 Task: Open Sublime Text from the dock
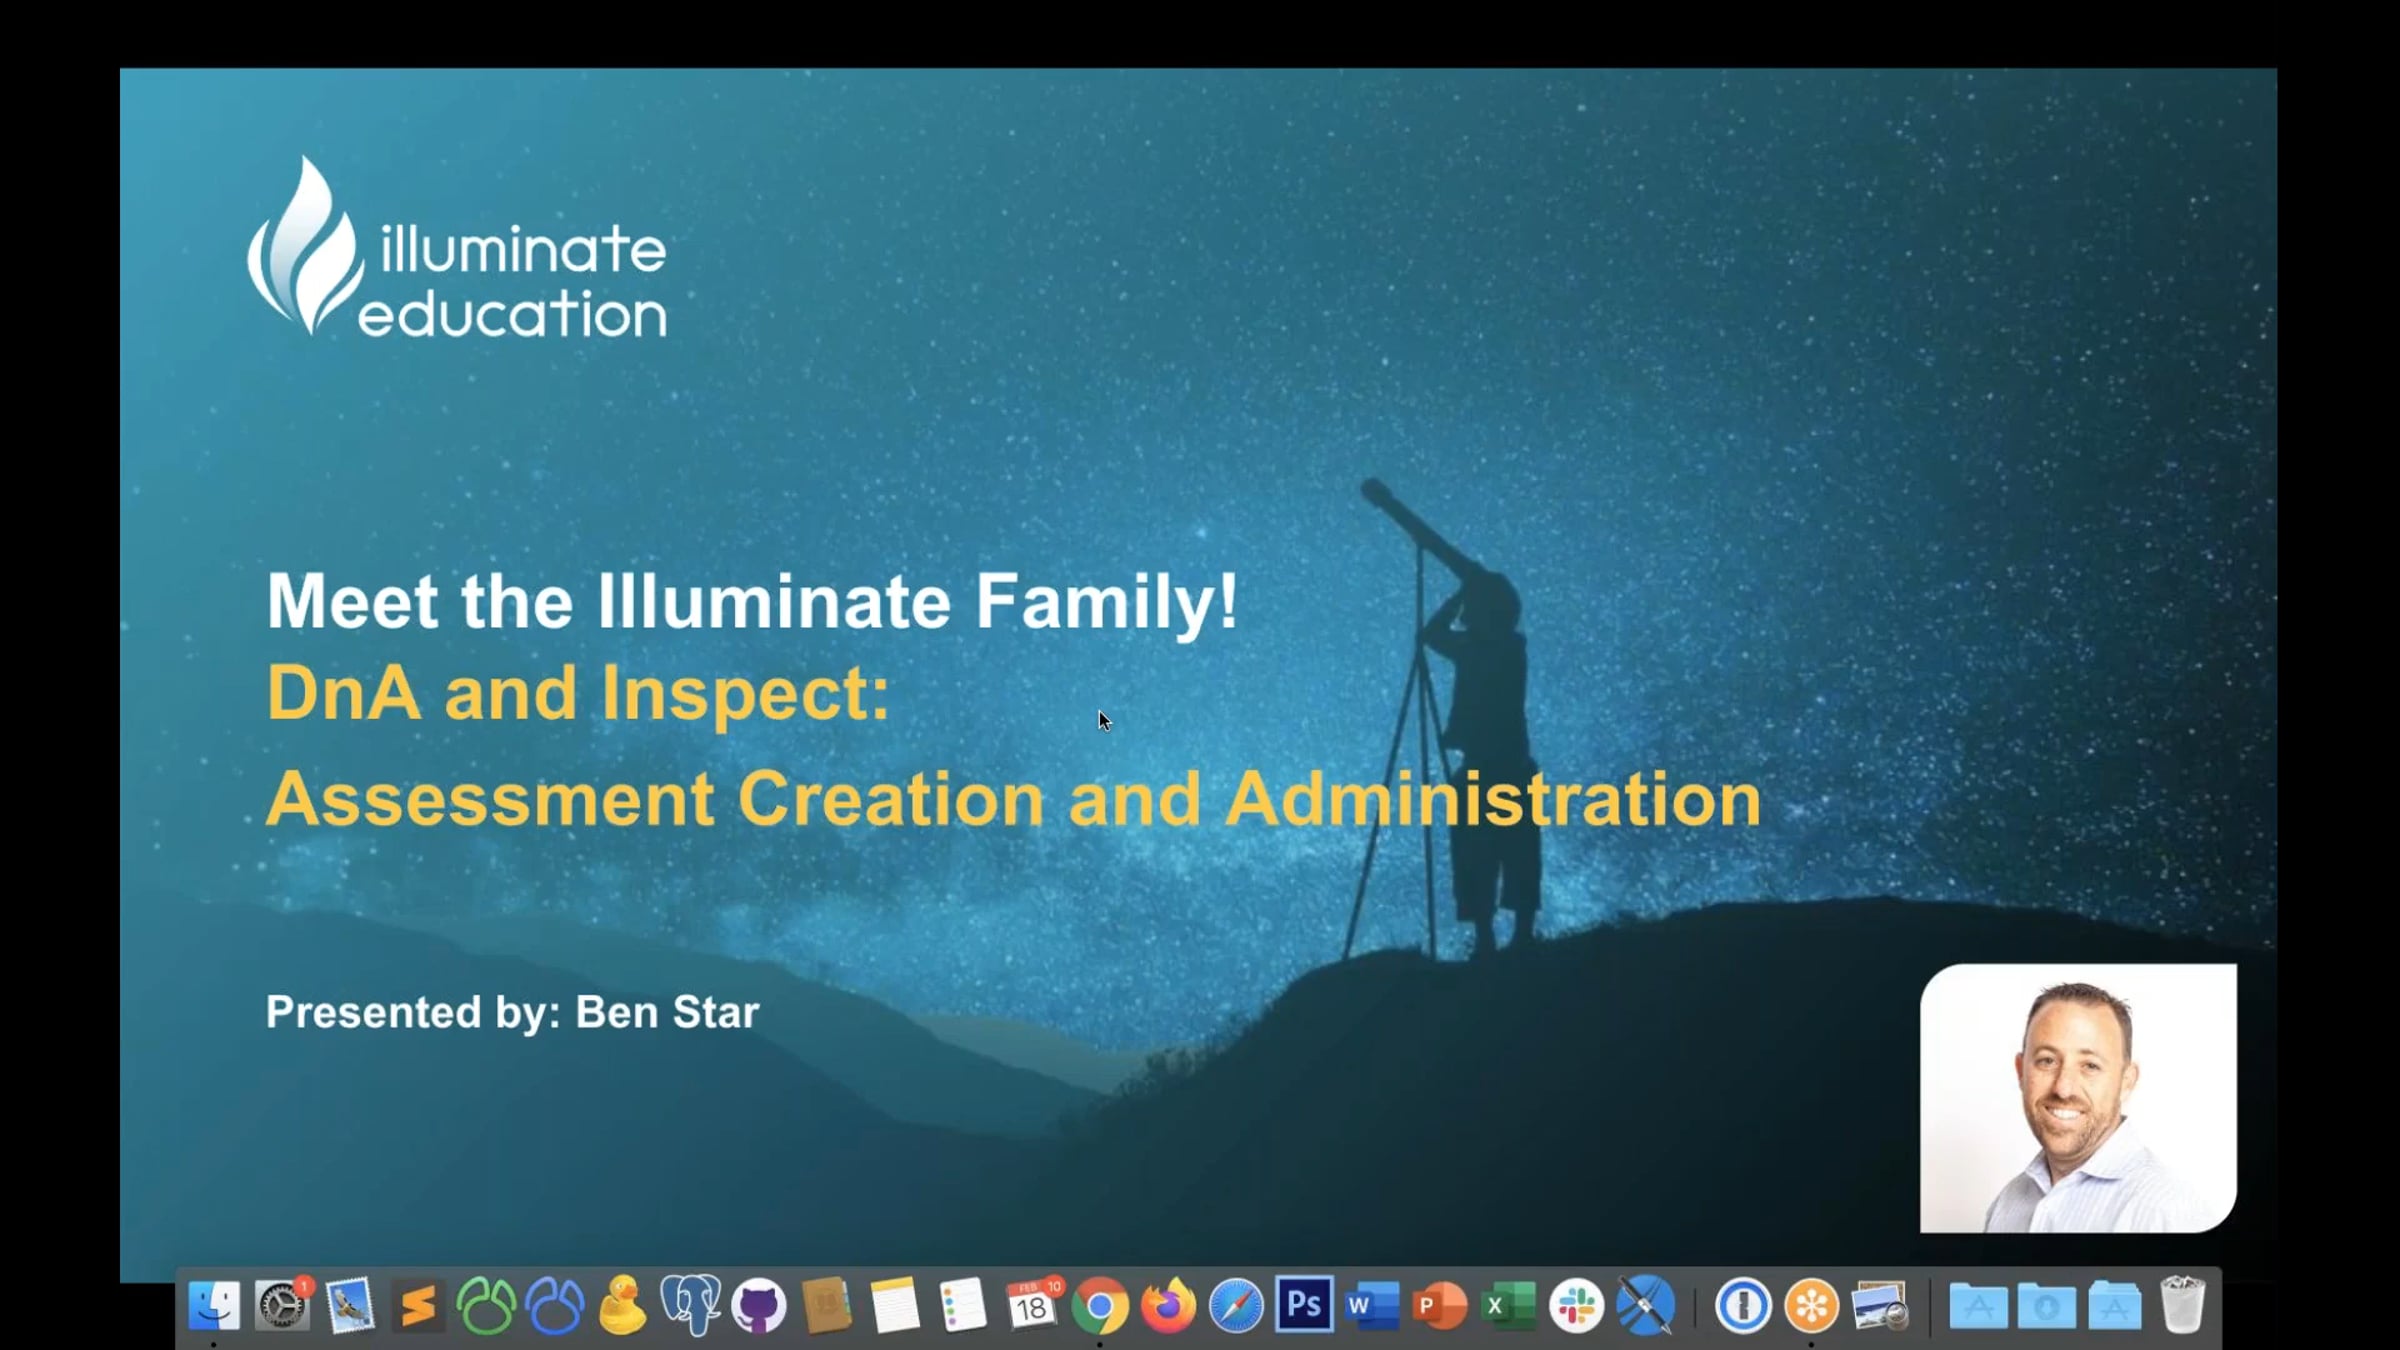pyautogui.click(x=418, y=1305)
